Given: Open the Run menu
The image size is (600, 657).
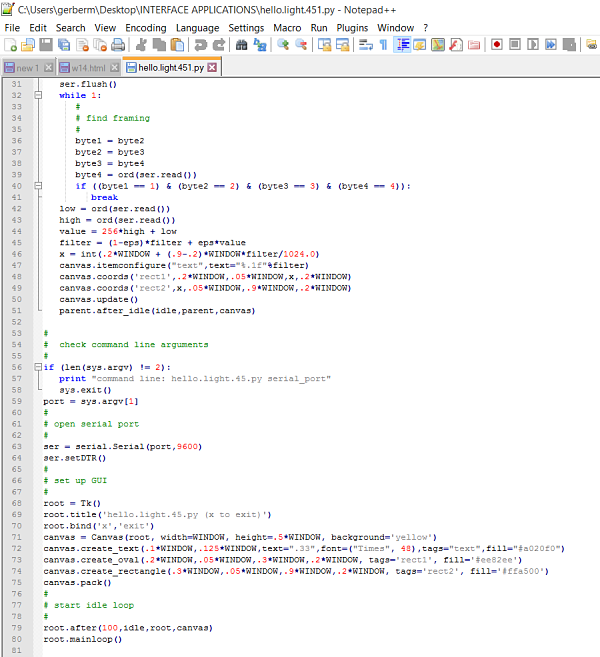Looking at the screenshot, I should (x=319, y=28).
